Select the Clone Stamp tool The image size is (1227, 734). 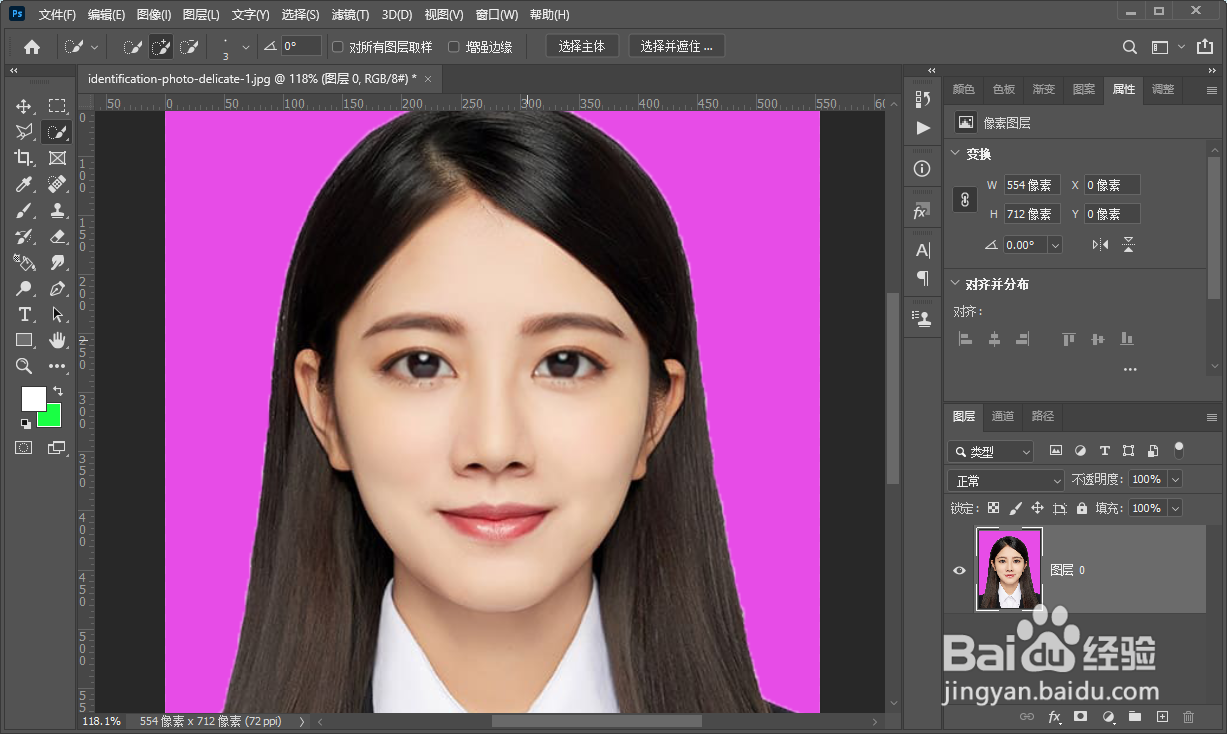click(x=57, y=210)
